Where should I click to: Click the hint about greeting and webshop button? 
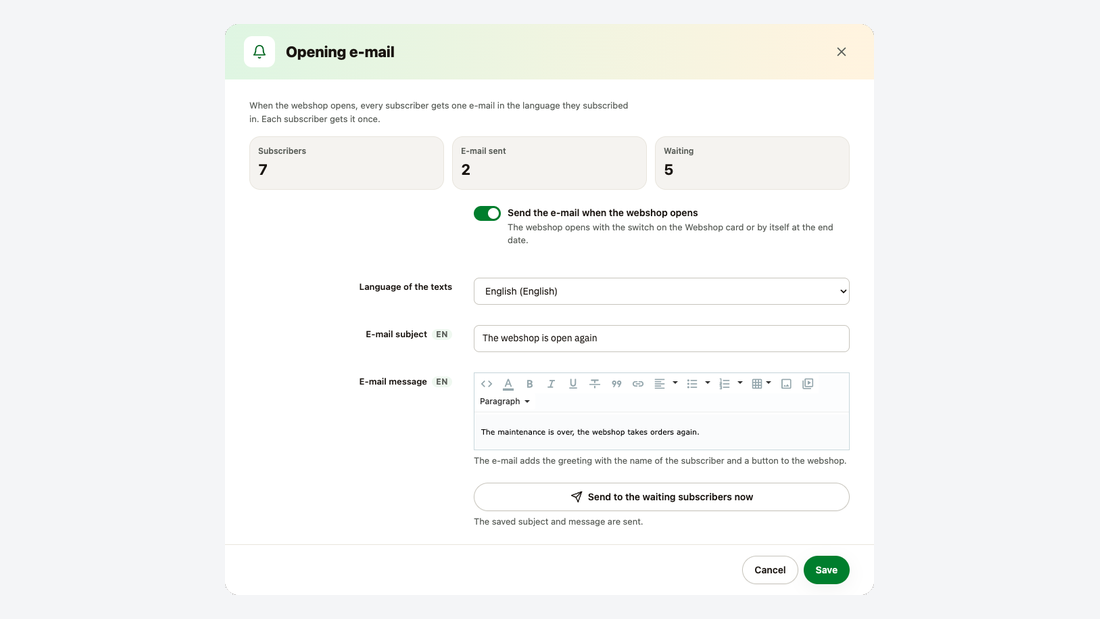(660, 461)
